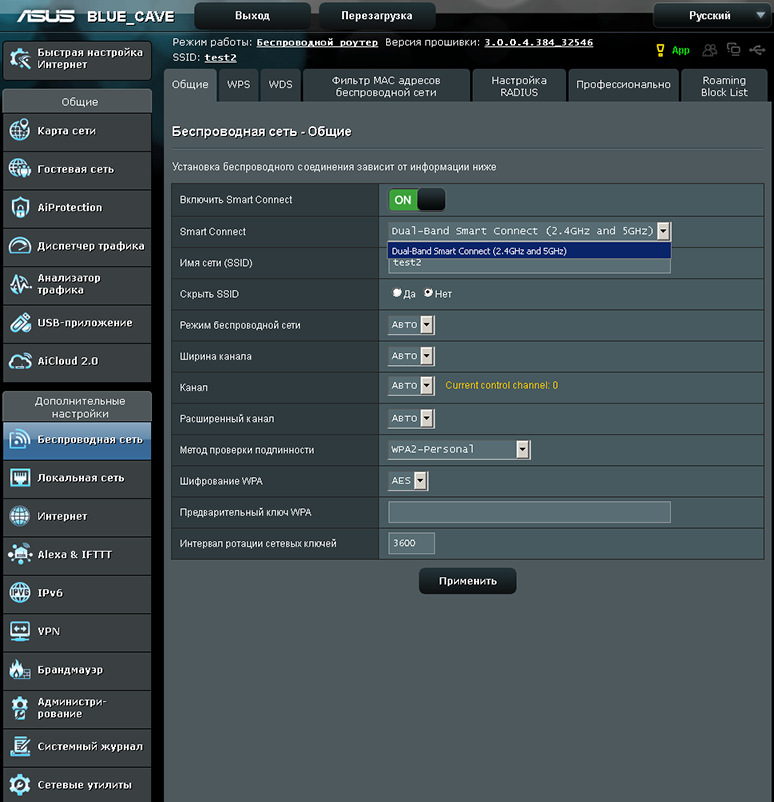Click the Traffic Manager gauge icon
774x802 pixels.
[x=20, y=246]
